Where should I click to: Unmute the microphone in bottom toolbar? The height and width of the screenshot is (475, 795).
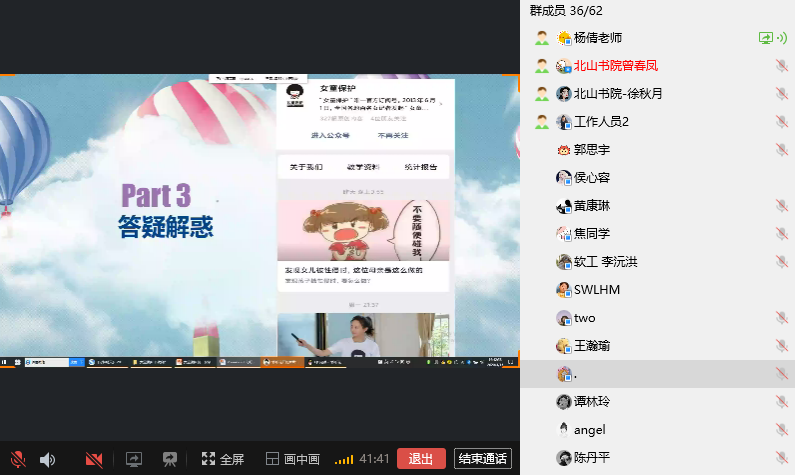coord(17,459)
